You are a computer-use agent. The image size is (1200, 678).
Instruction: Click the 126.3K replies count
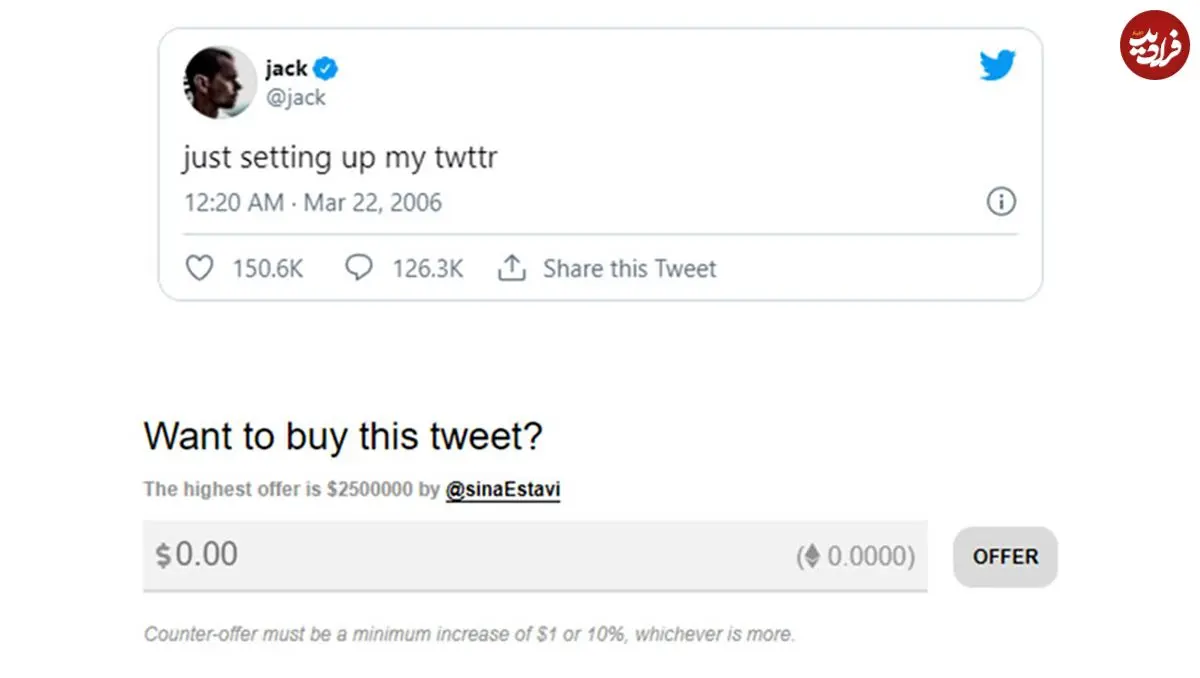coord(427,269)
